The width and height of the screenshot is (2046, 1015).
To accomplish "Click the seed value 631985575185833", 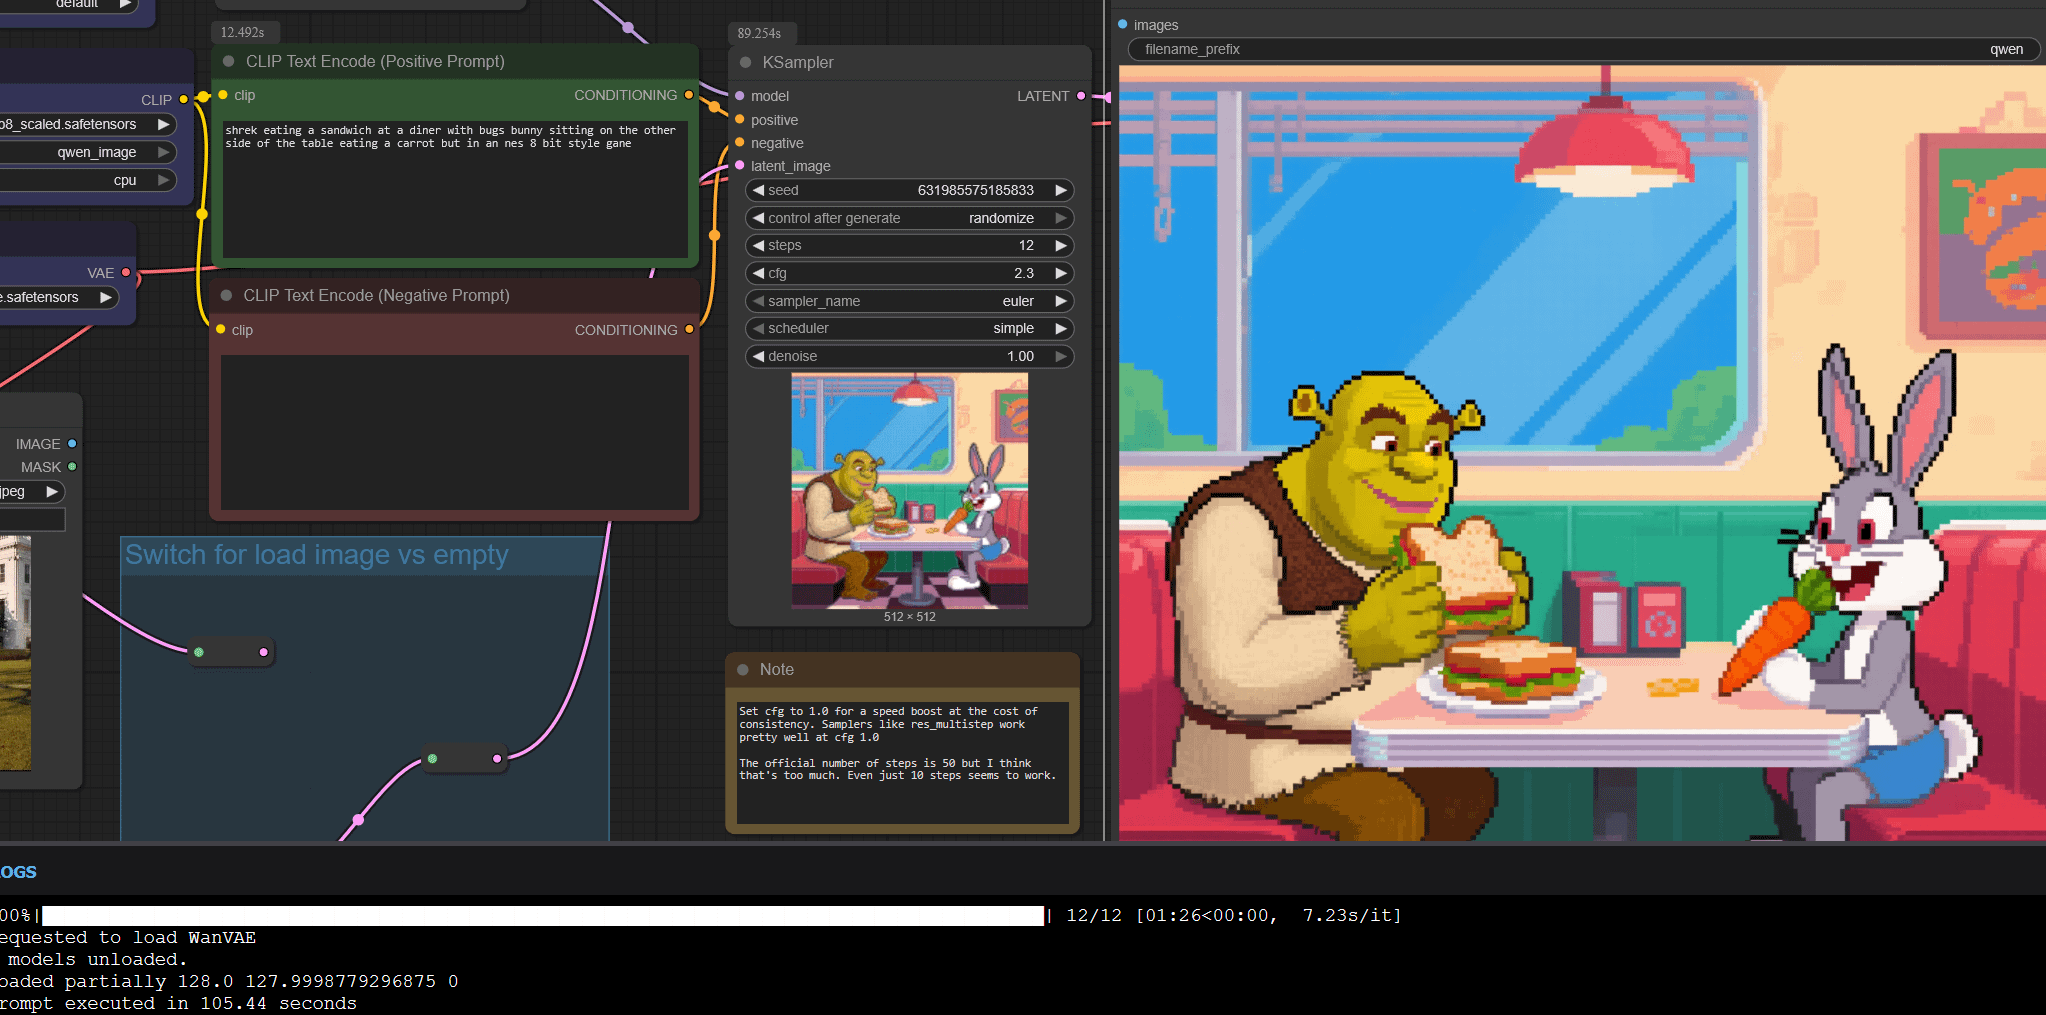I will click(976, 190).
